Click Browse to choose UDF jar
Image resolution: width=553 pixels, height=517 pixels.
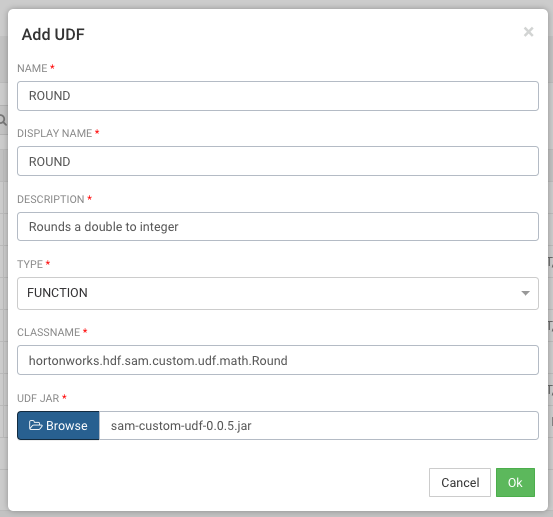tap(58, 425)
